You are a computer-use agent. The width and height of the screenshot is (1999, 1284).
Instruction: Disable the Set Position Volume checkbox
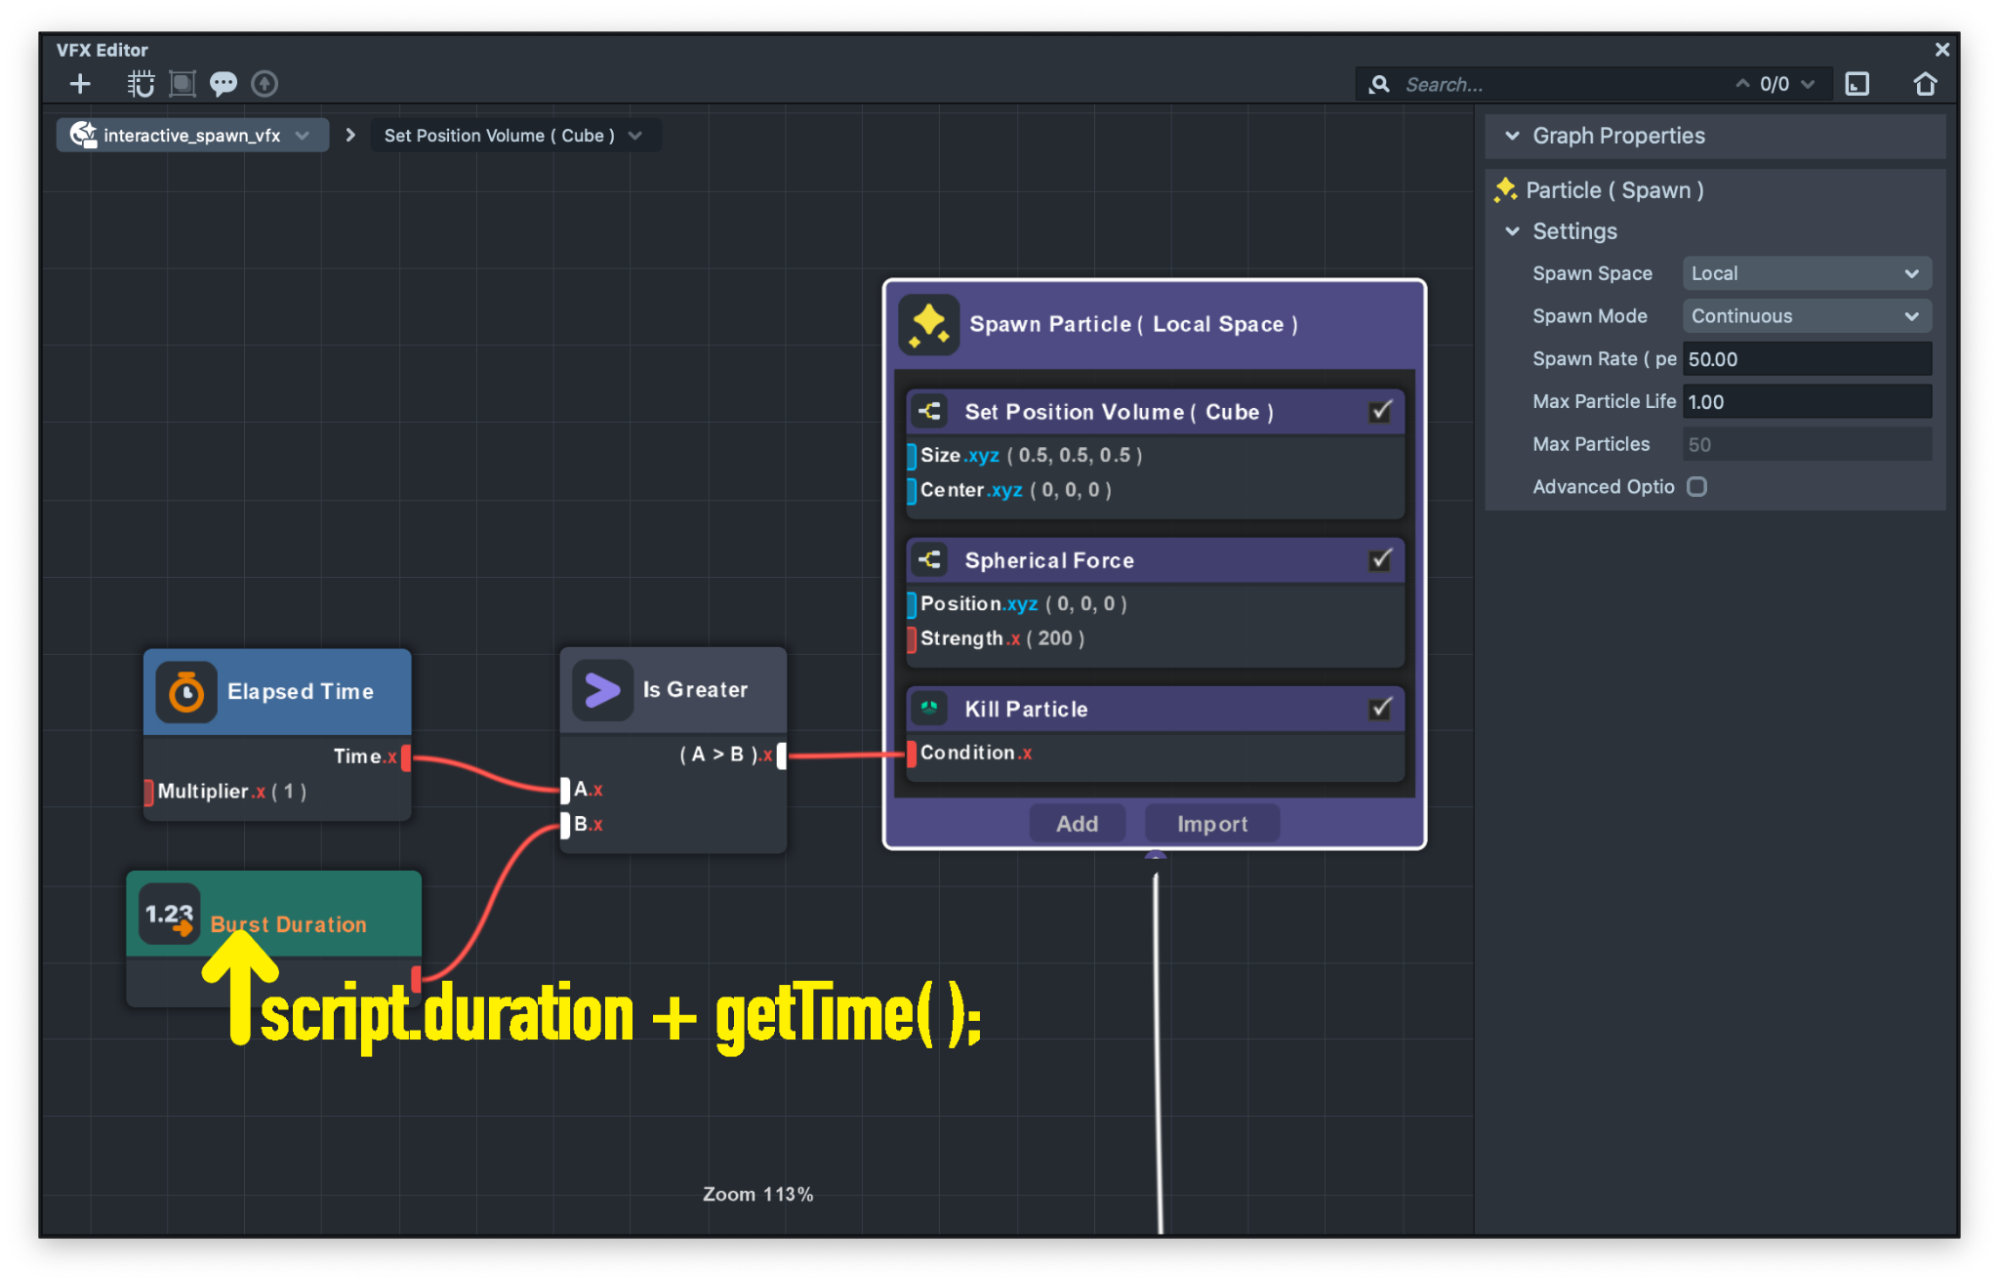click(1380, 411)
